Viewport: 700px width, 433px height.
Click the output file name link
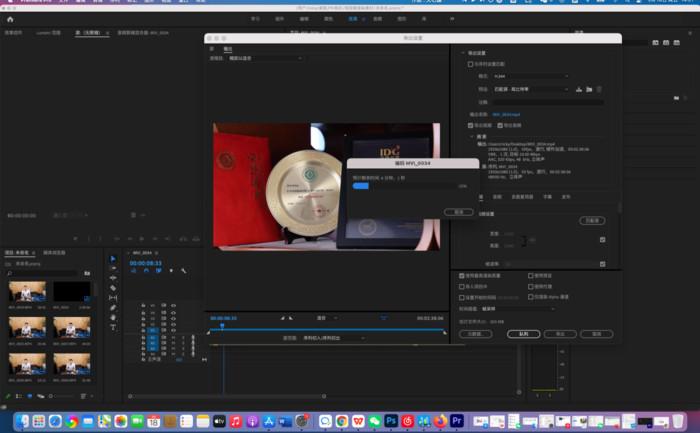(x=508, y=114)
